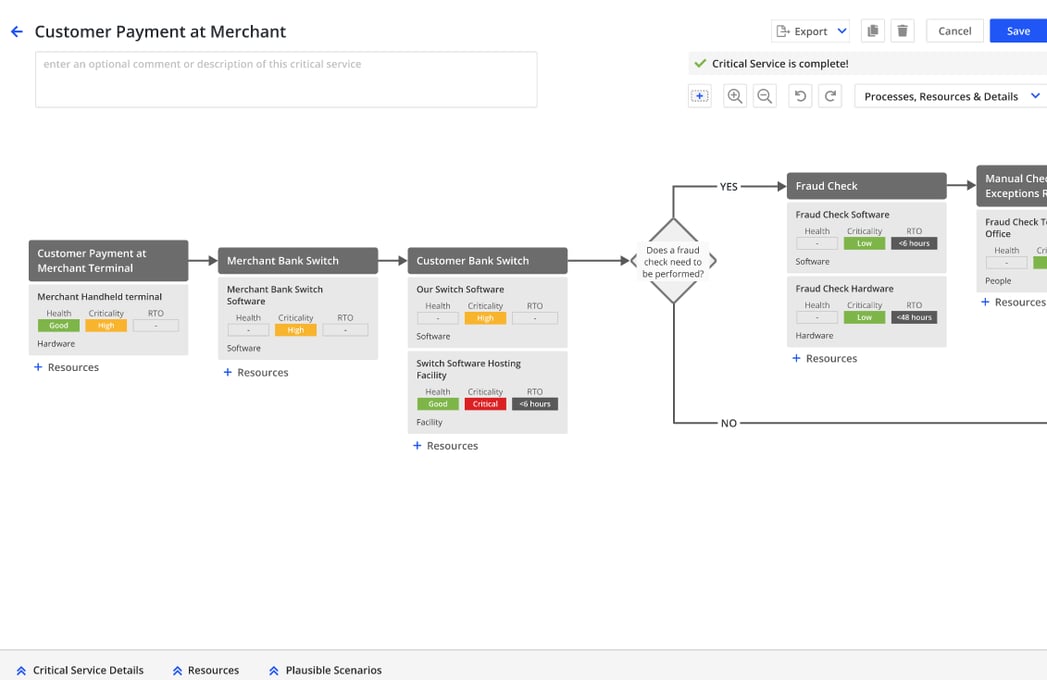Viewport: 1047px width, 680px height.
Task: Add Resources under Fraud Check
Action: pyautogui.click(x=825, y=358)
